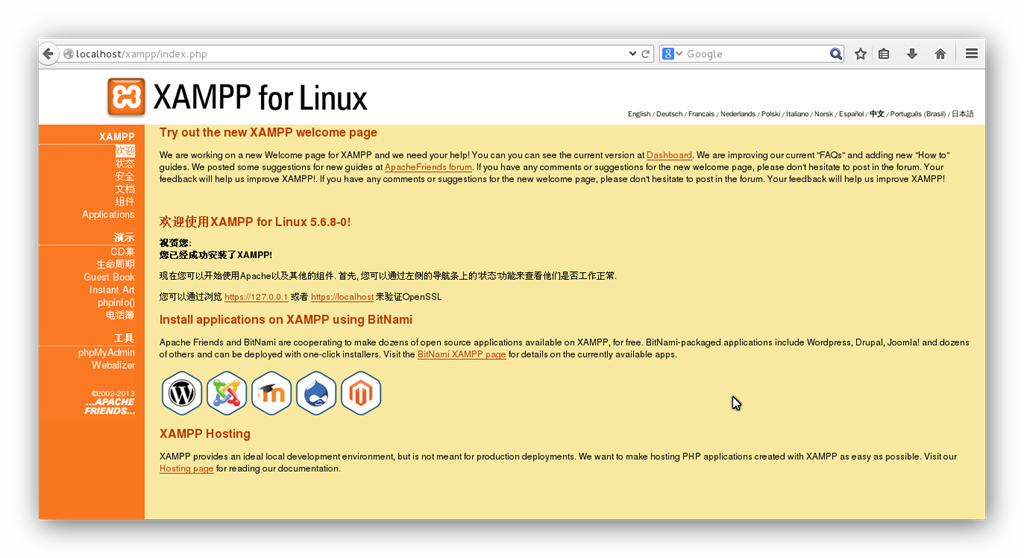Open 安全 in the sidebar
Screen dimensions: 1024x558
125,176
